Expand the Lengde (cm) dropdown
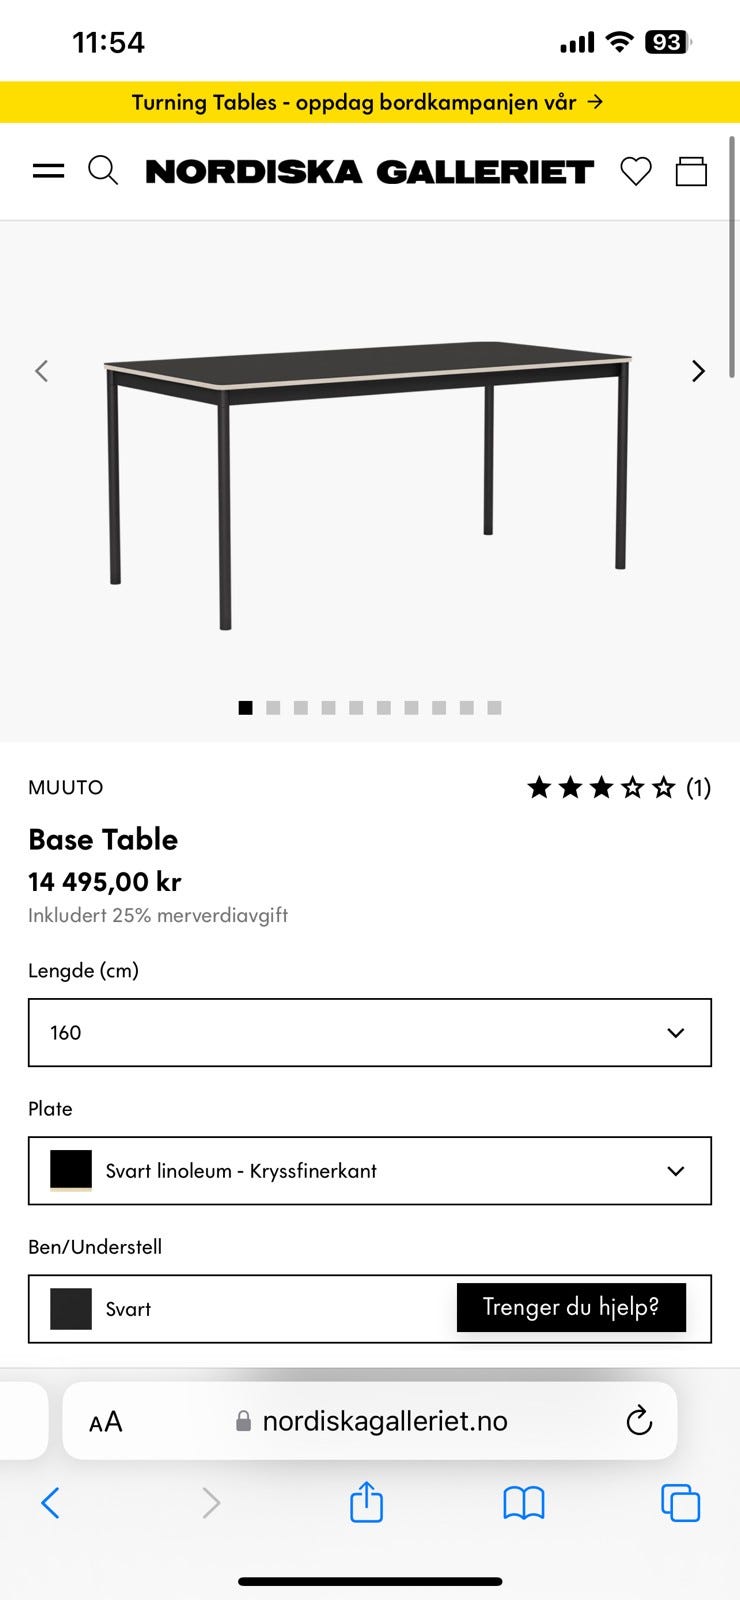740x1600 pixels. click(x=370, y=1032)
